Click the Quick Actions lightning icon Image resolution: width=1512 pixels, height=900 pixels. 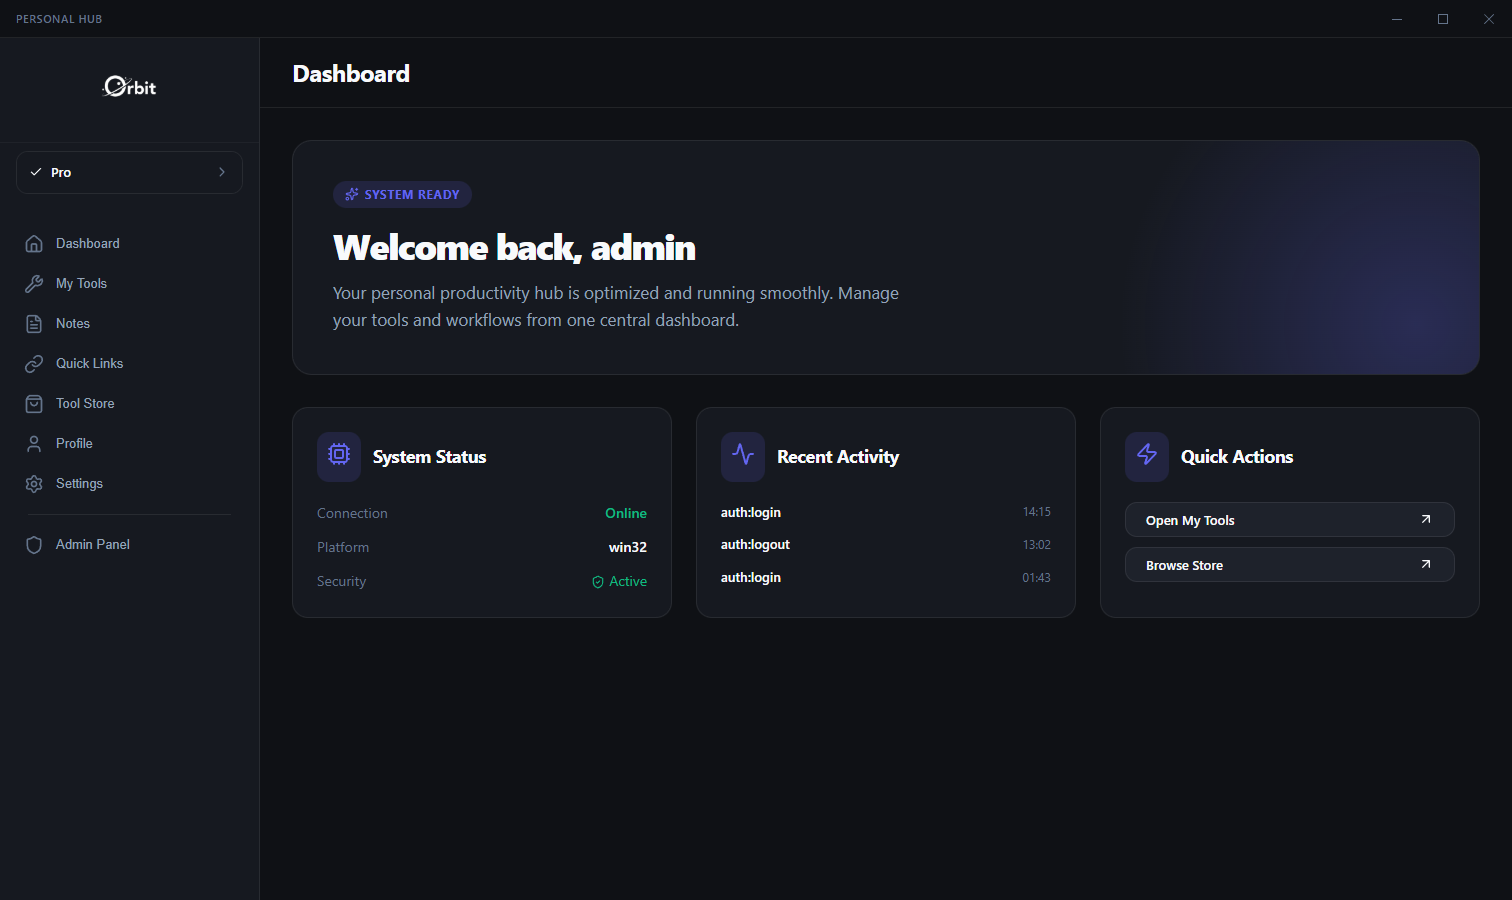1146,456
